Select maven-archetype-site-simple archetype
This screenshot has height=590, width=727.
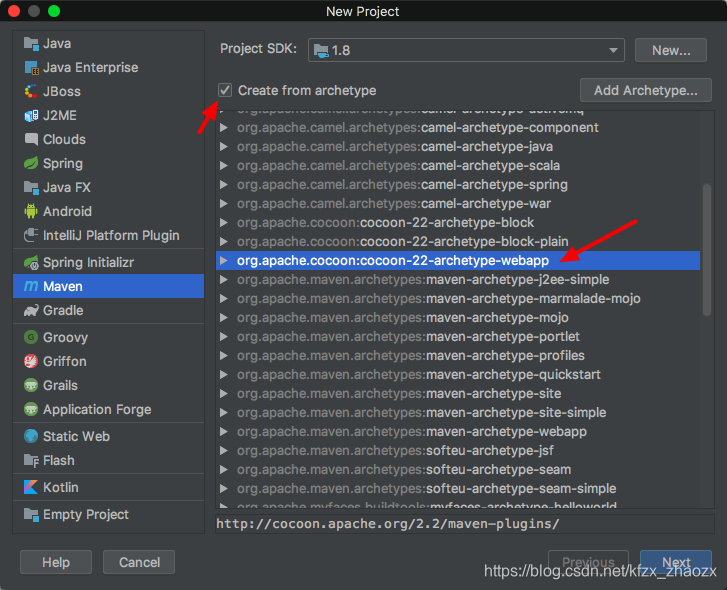[x=458, y=412]
